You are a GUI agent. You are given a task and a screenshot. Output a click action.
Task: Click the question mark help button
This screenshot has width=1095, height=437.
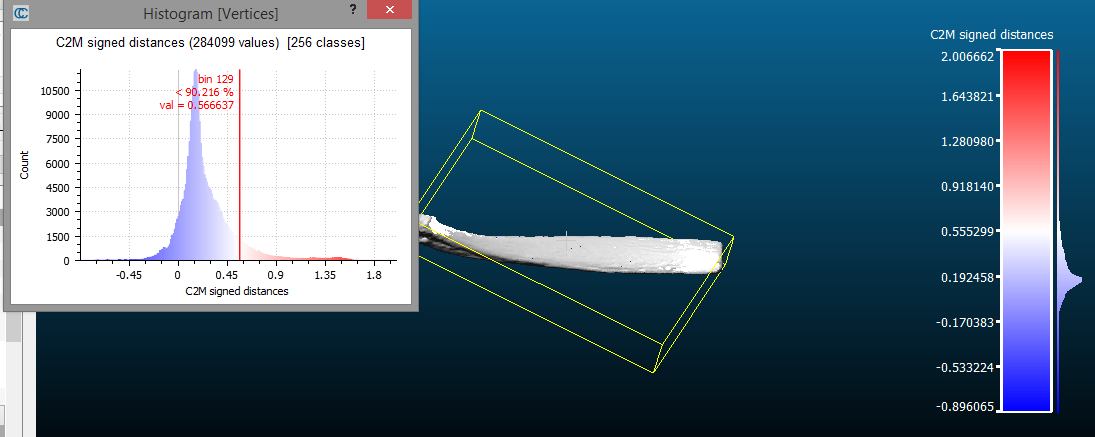tap(352, 10)
